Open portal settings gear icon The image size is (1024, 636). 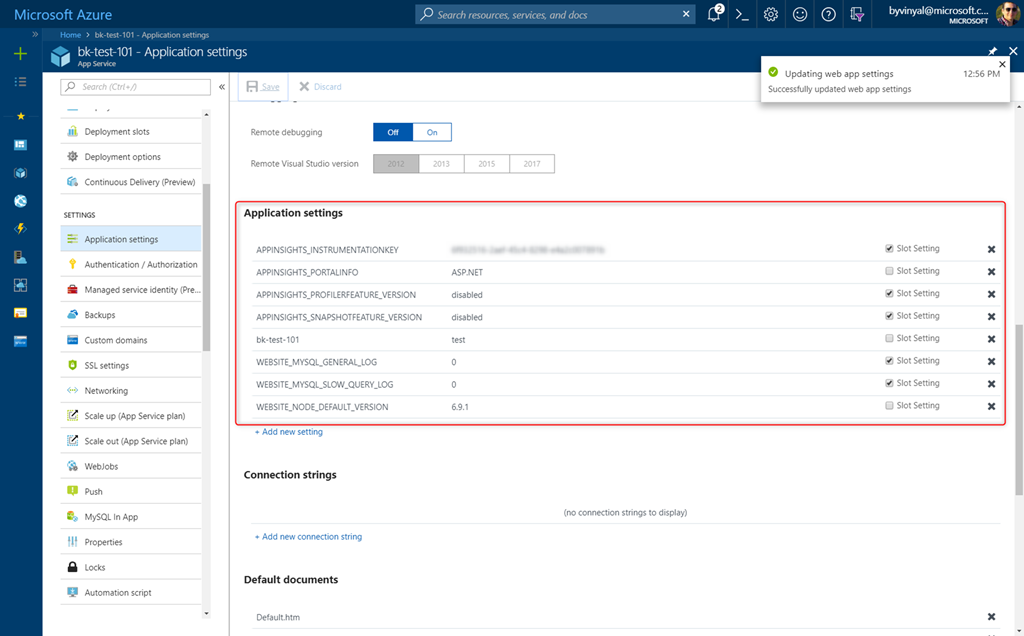point(771,14)
